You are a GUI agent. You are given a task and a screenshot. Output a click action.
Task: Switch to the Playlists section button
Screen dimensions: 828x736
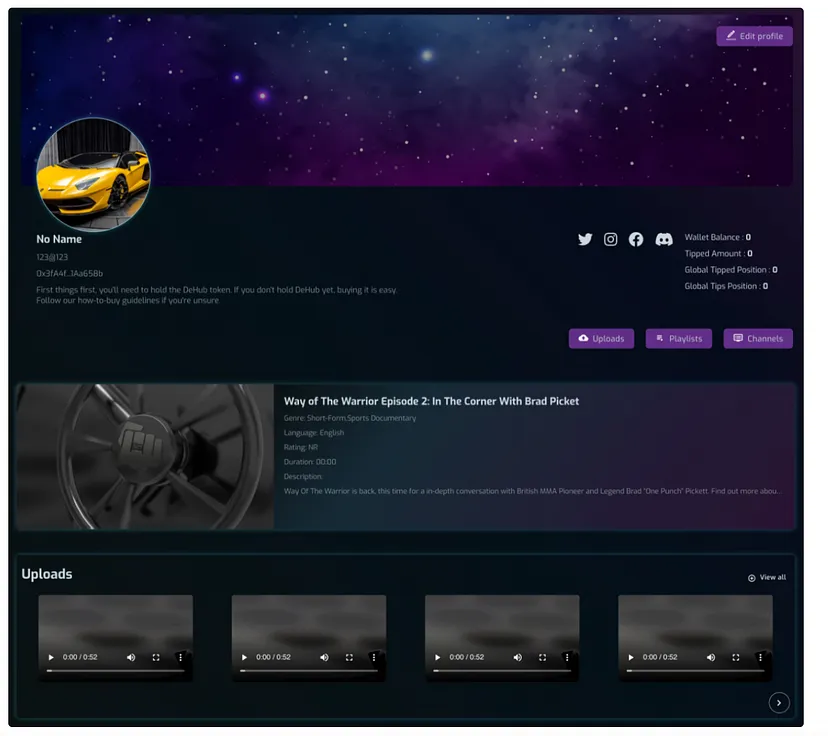pyautogui.click(x=679, y=338)
